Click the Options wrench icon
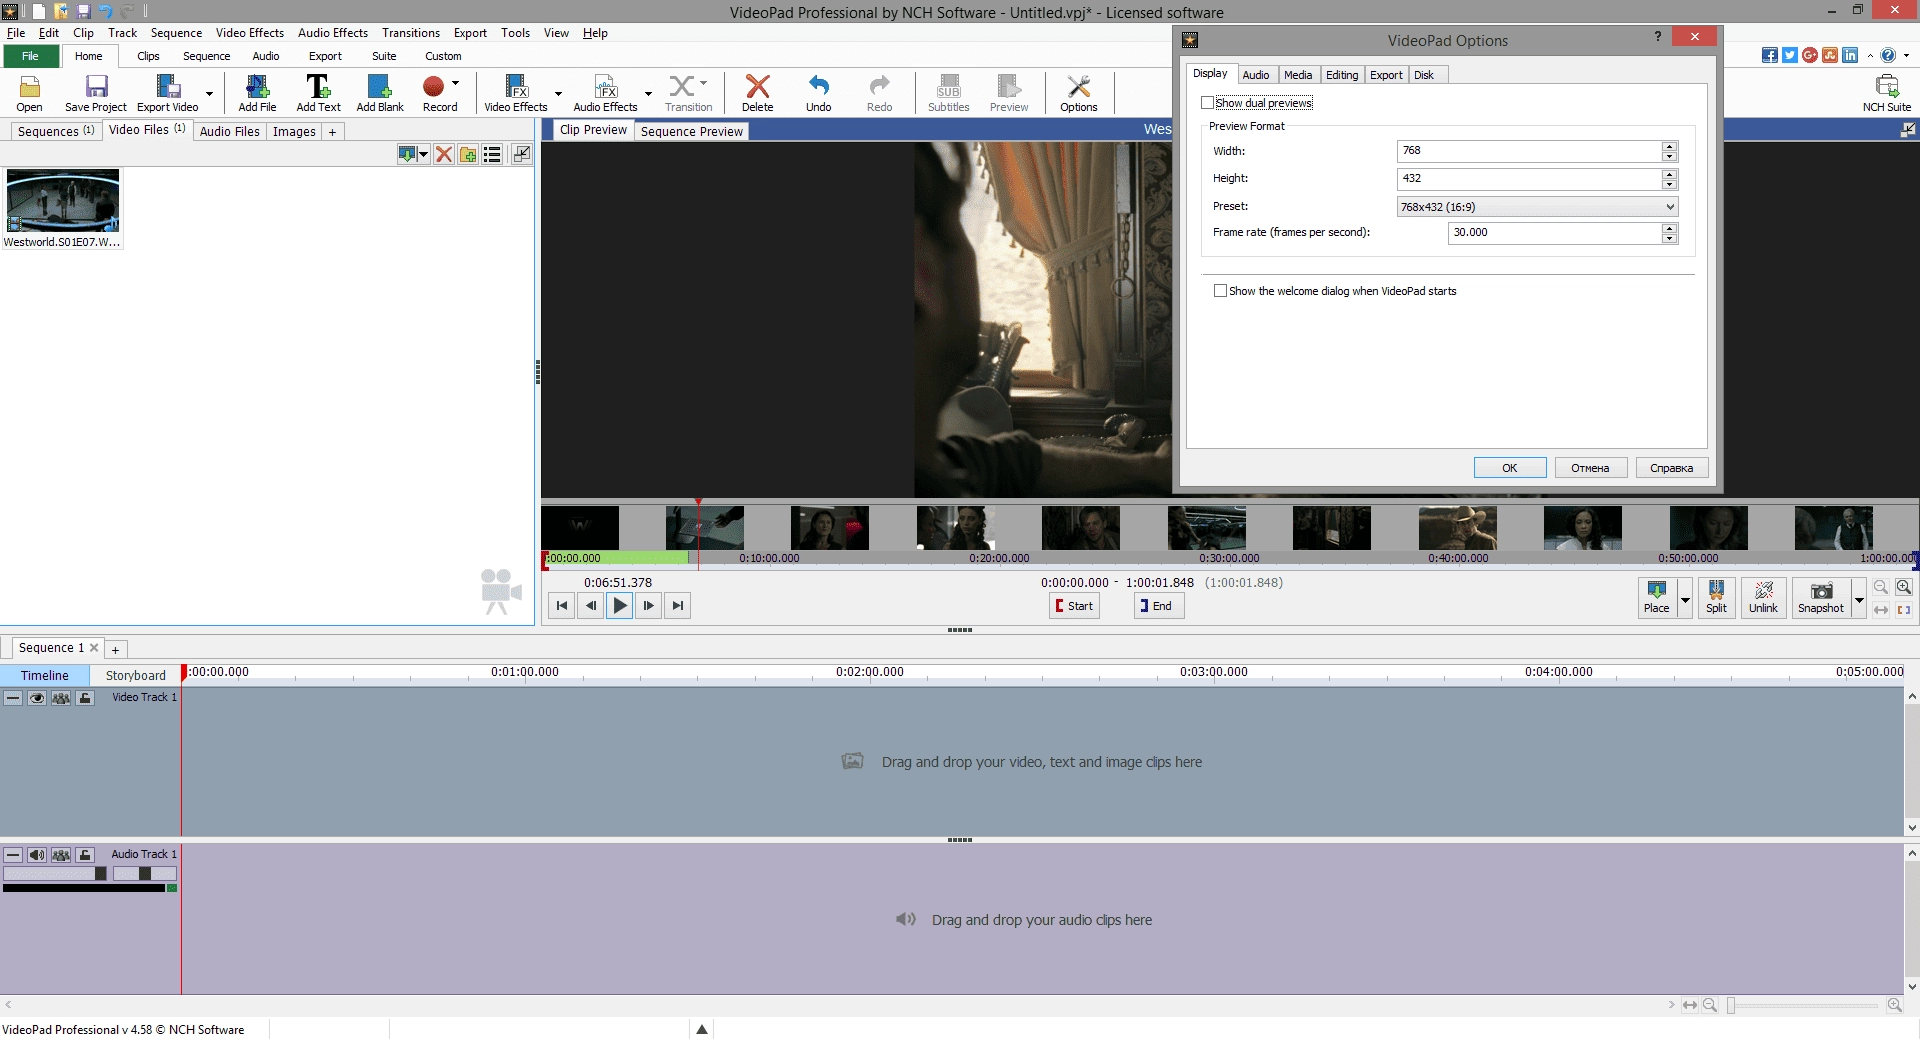Screen dimensions: 1920x1040 point(1078,93)
